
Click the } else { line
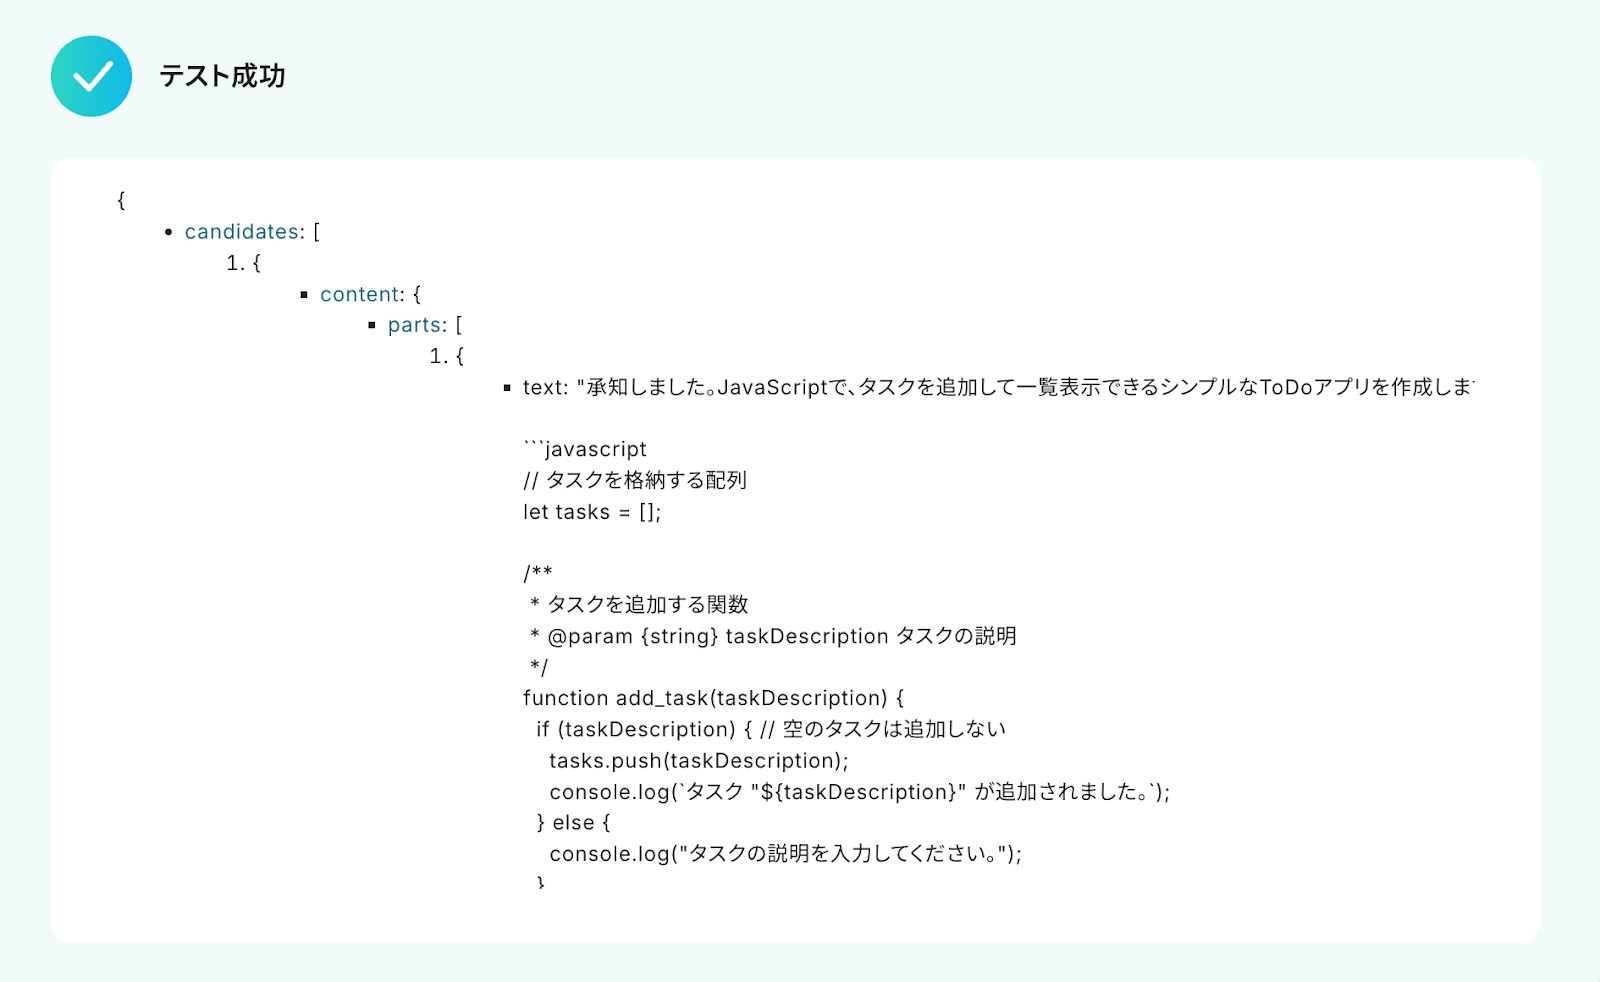(x=573, y=823)
